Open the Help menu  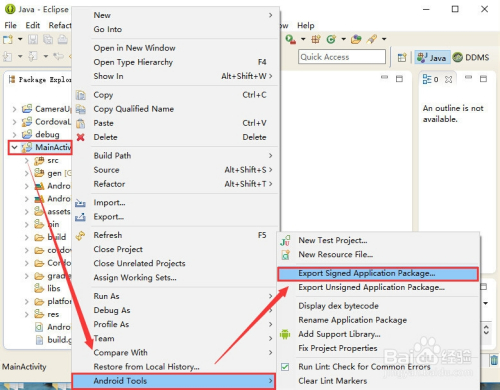click(306, 25)
